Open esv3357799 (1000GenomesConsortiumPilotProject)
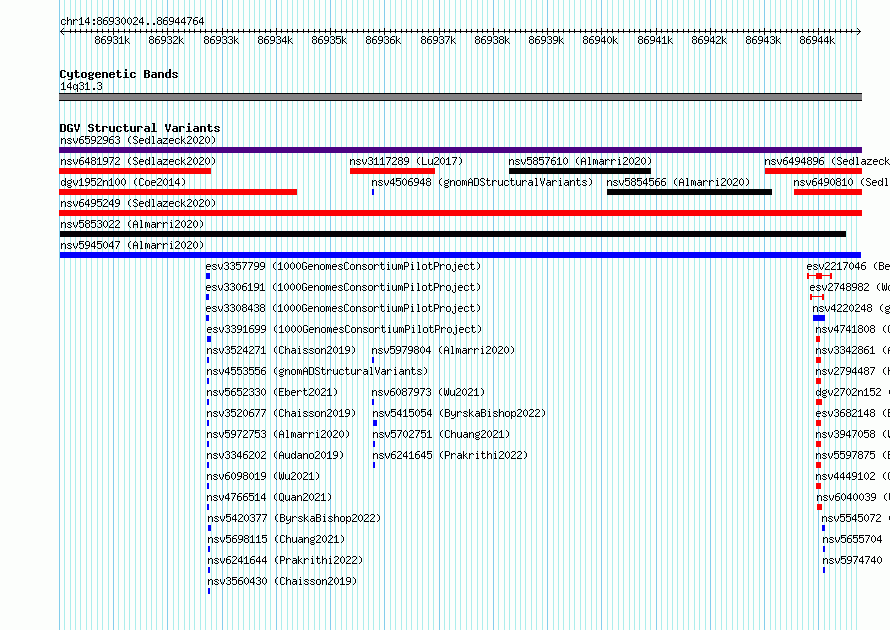Screen dimensions: 890x630 (x=343, y=266)
